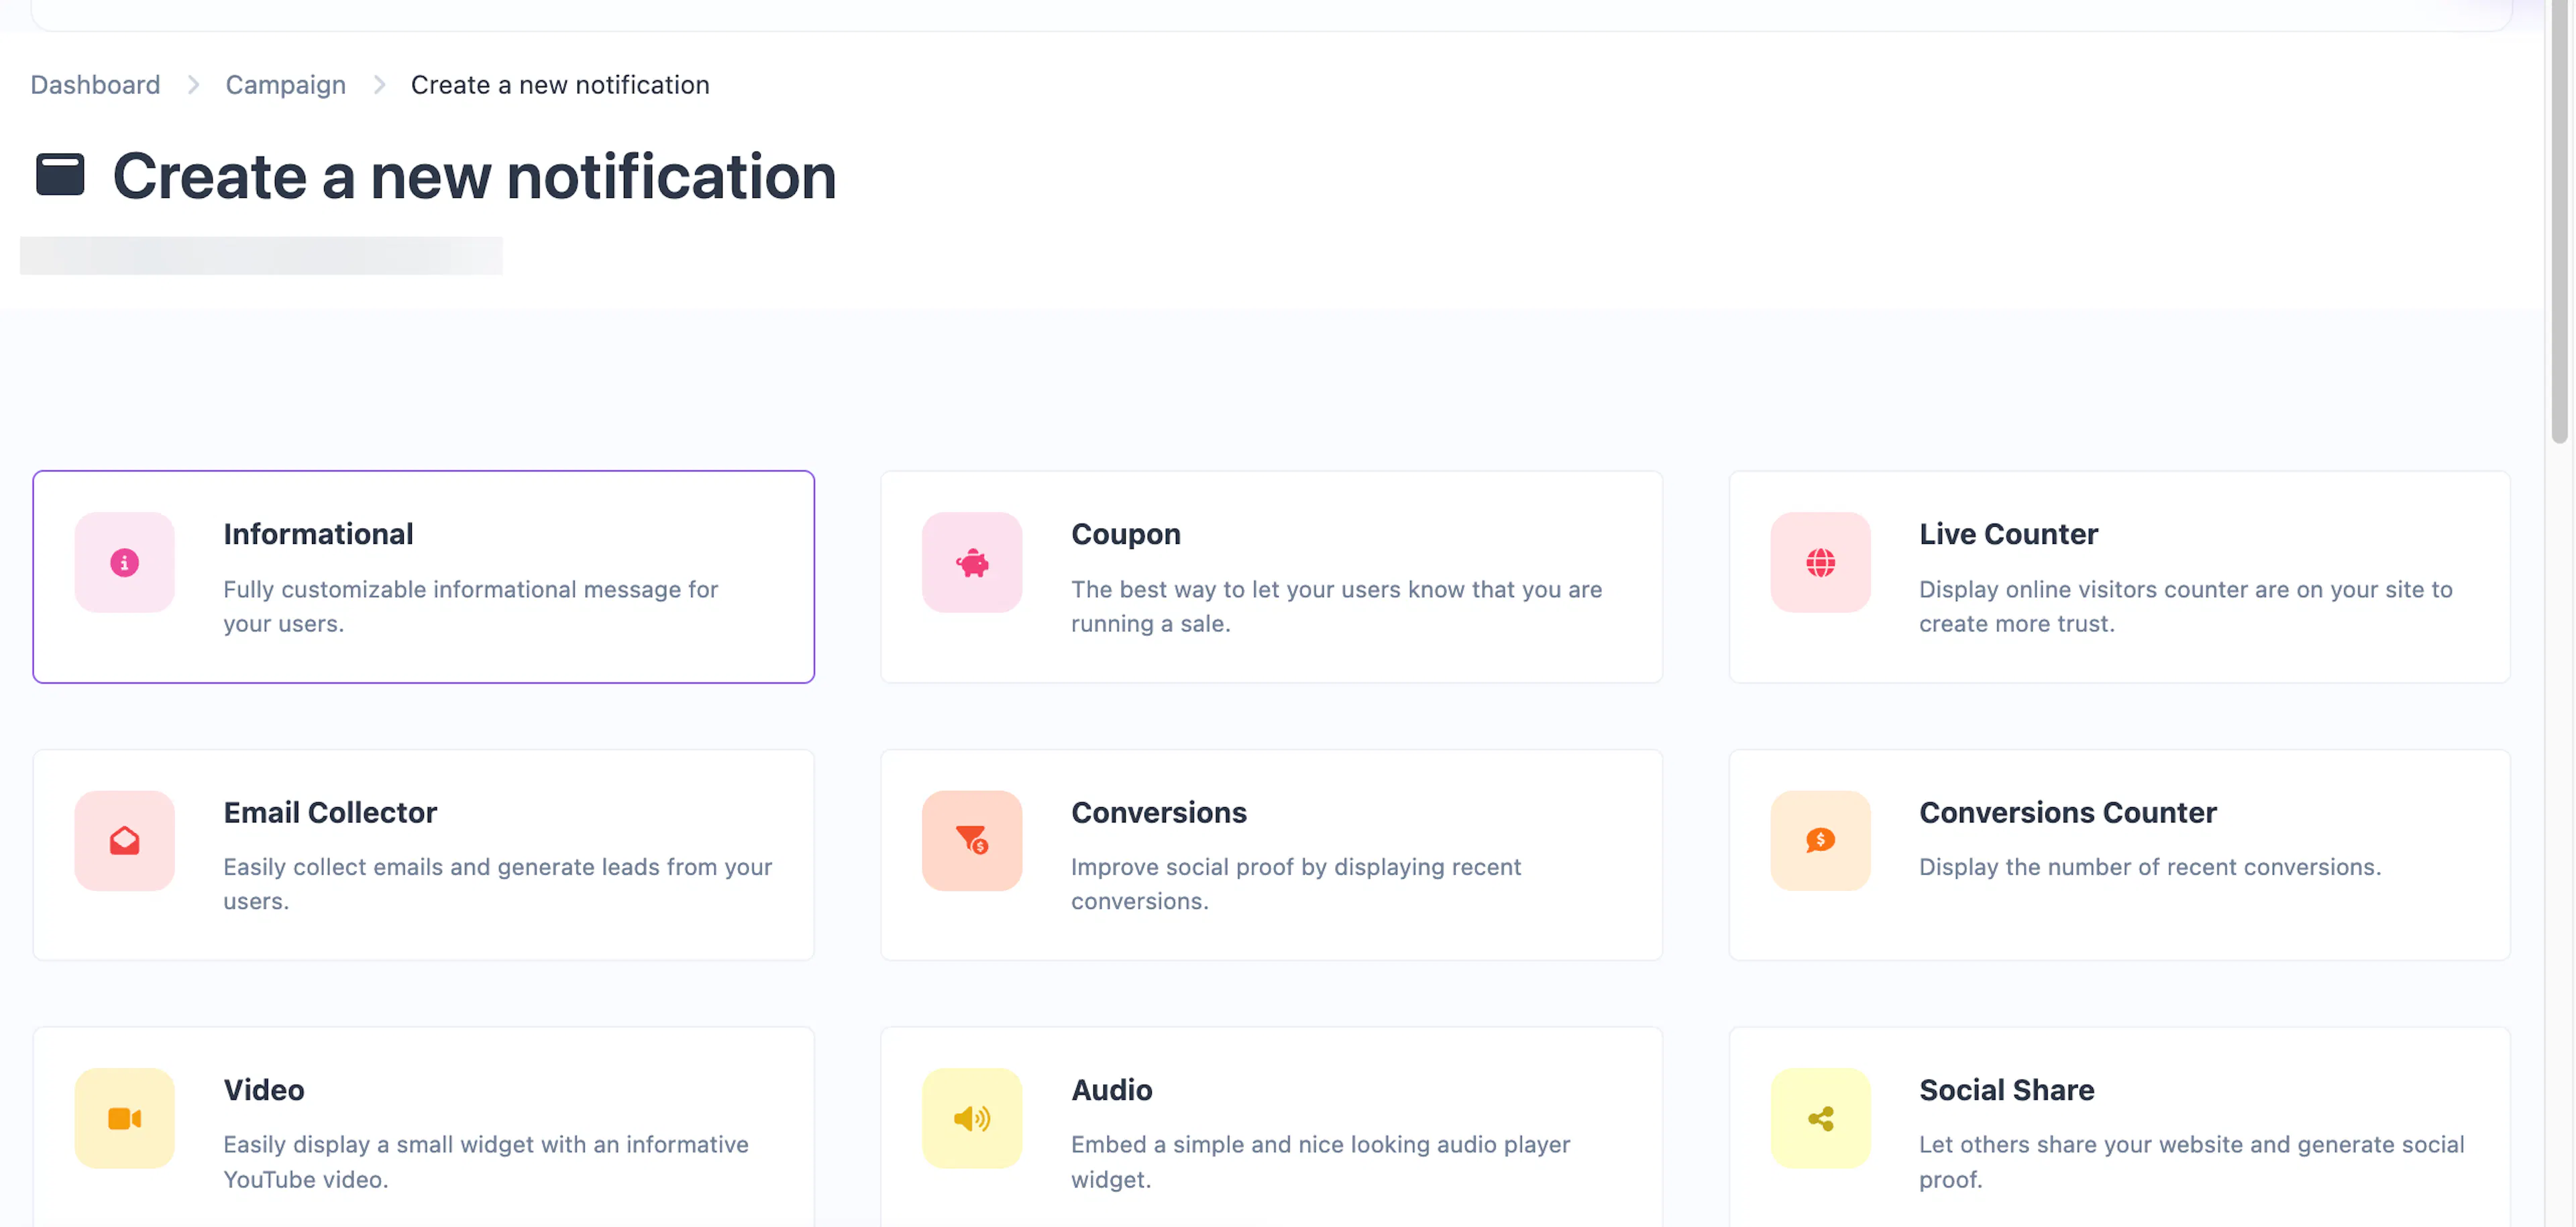Click 'Improve social proof by displaying' text
This screenshot has height=1227, width=2576.
1296,884
